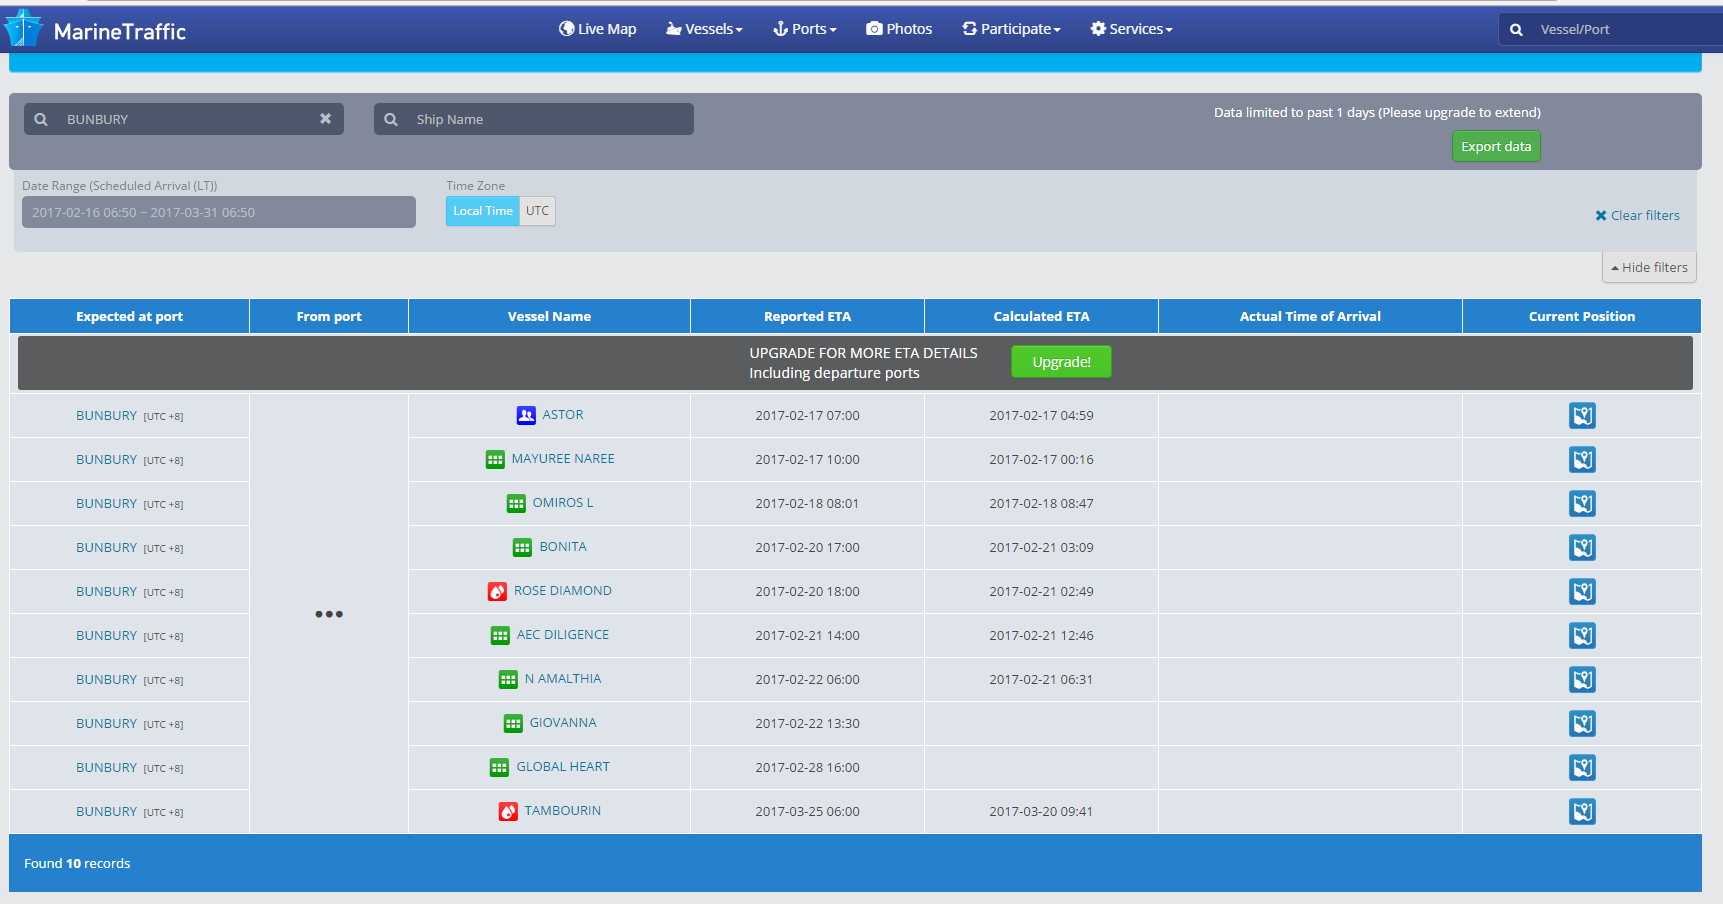Image resolution: width=1723 pixels, height=904 pixels.
Task: Click the Ship Name filter field
Action: click(534, 119)
